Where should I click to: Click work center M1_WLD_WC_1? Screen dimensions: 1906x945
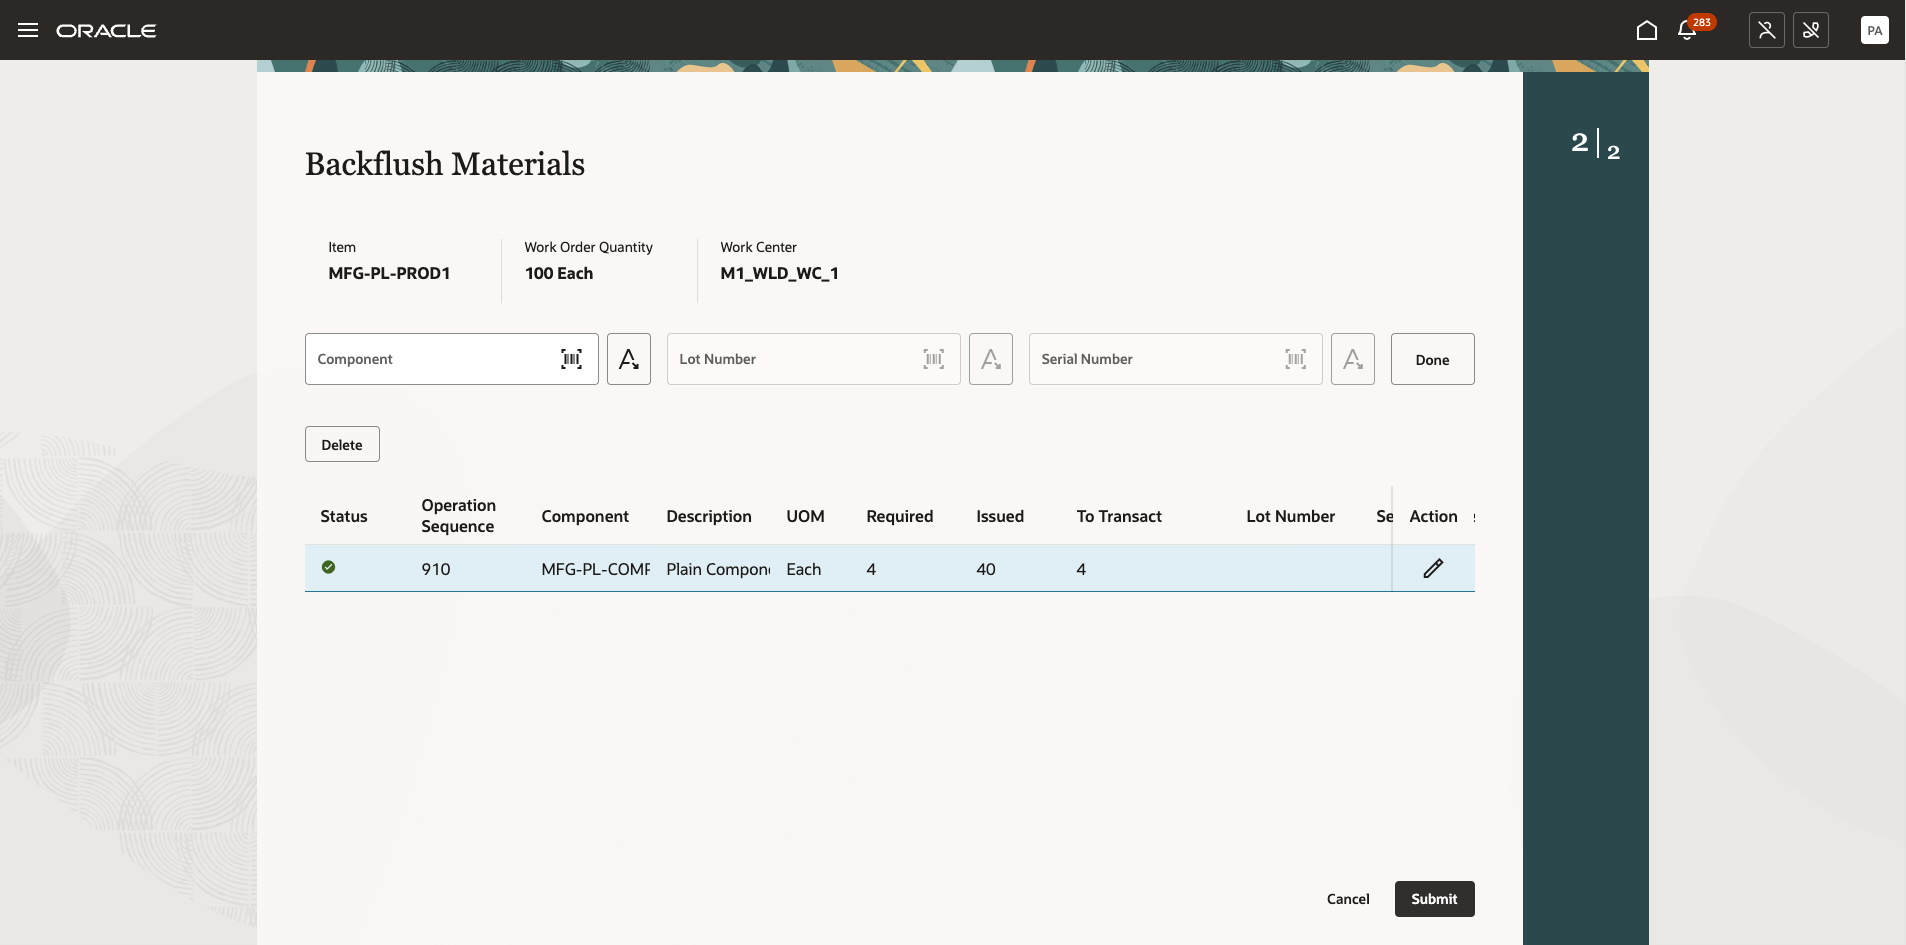[779, 273]
